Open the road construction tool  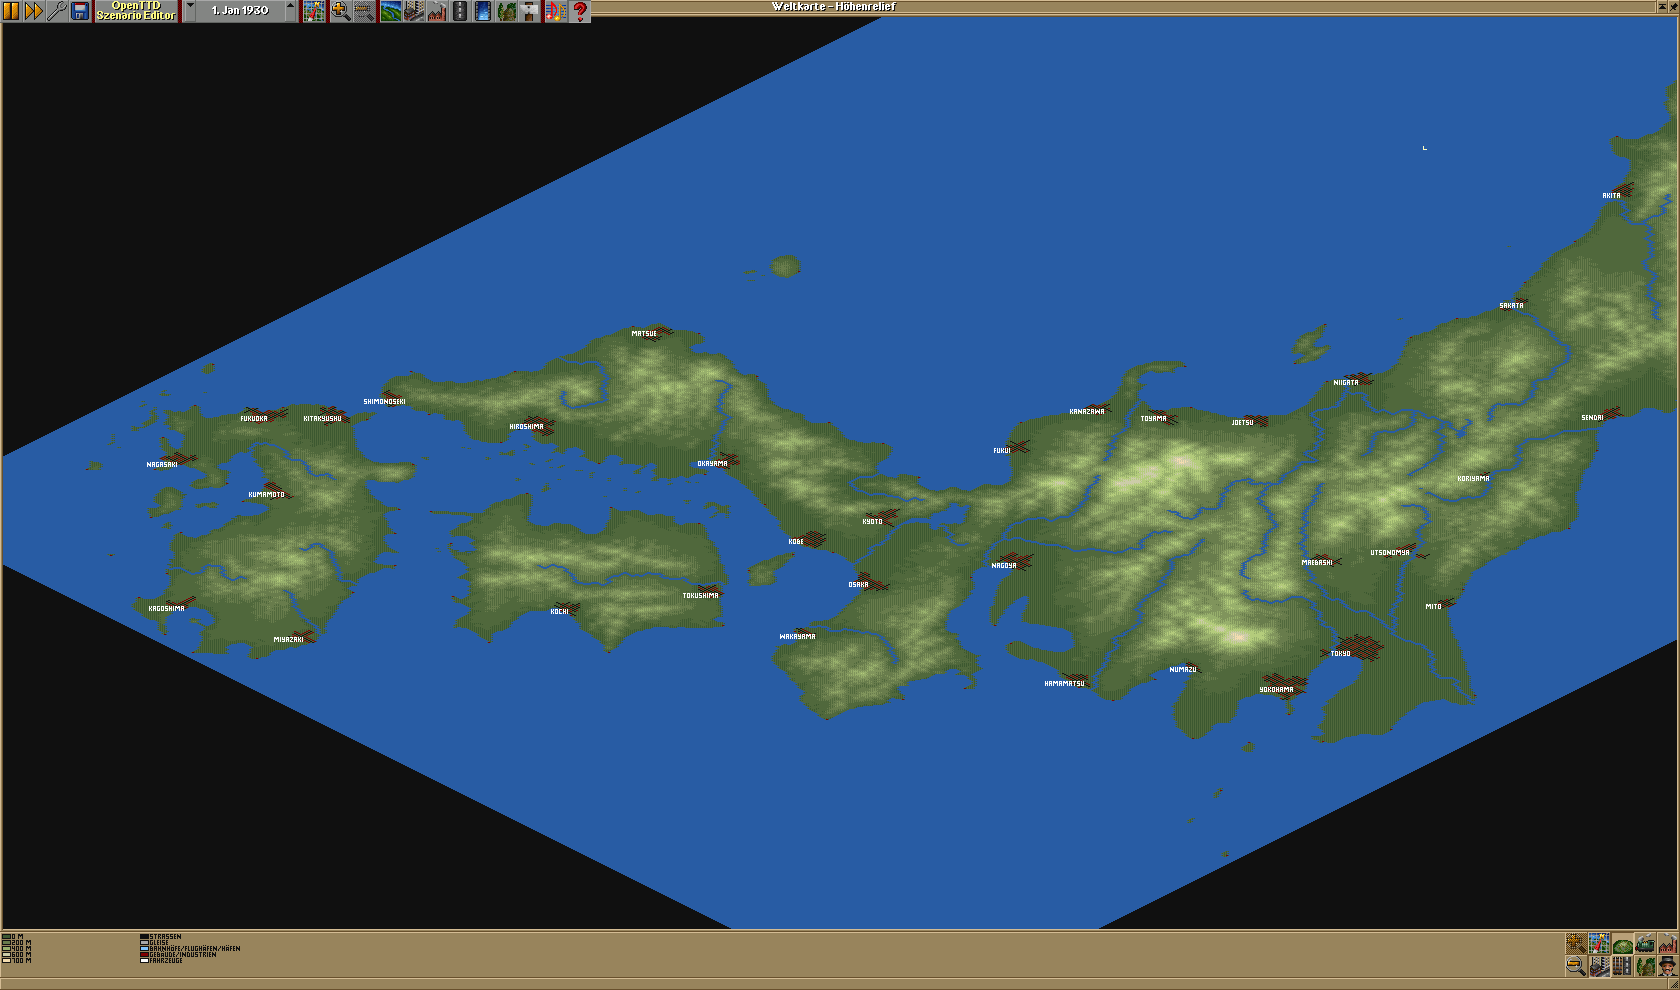click(x=459, y=11)
